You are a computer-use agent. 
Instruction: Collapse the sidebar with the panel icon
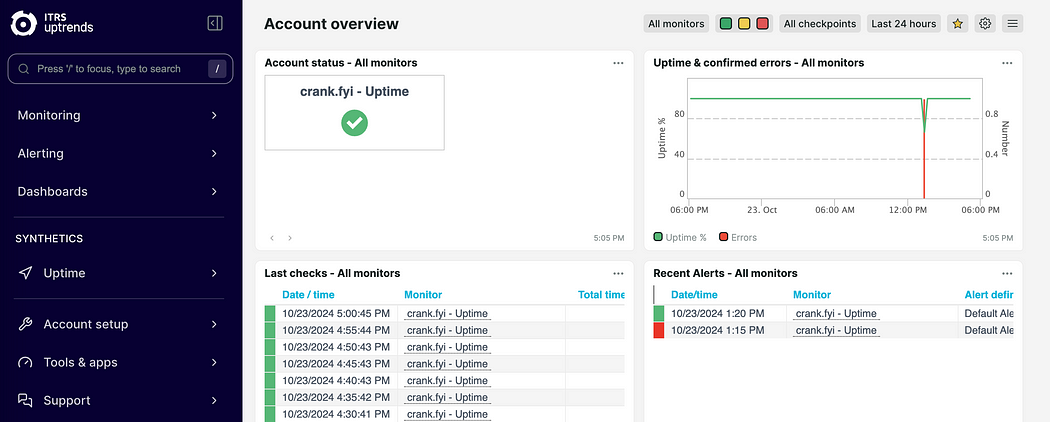click(x=214, y=23)
